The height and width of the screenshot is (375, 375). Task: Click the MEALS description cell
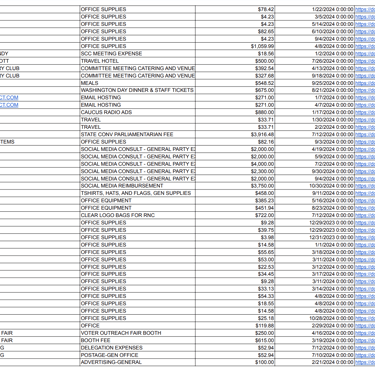[x=138, y=83]
